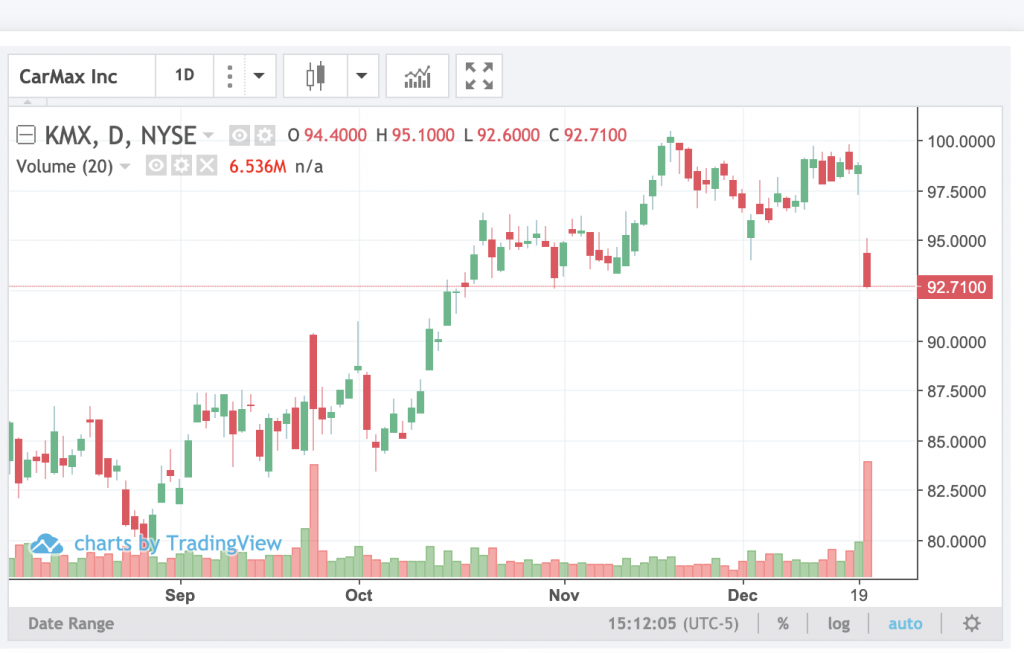
Task: Click the 15:12:05 (UTC-5) timezone label
Action: point(676,624)
